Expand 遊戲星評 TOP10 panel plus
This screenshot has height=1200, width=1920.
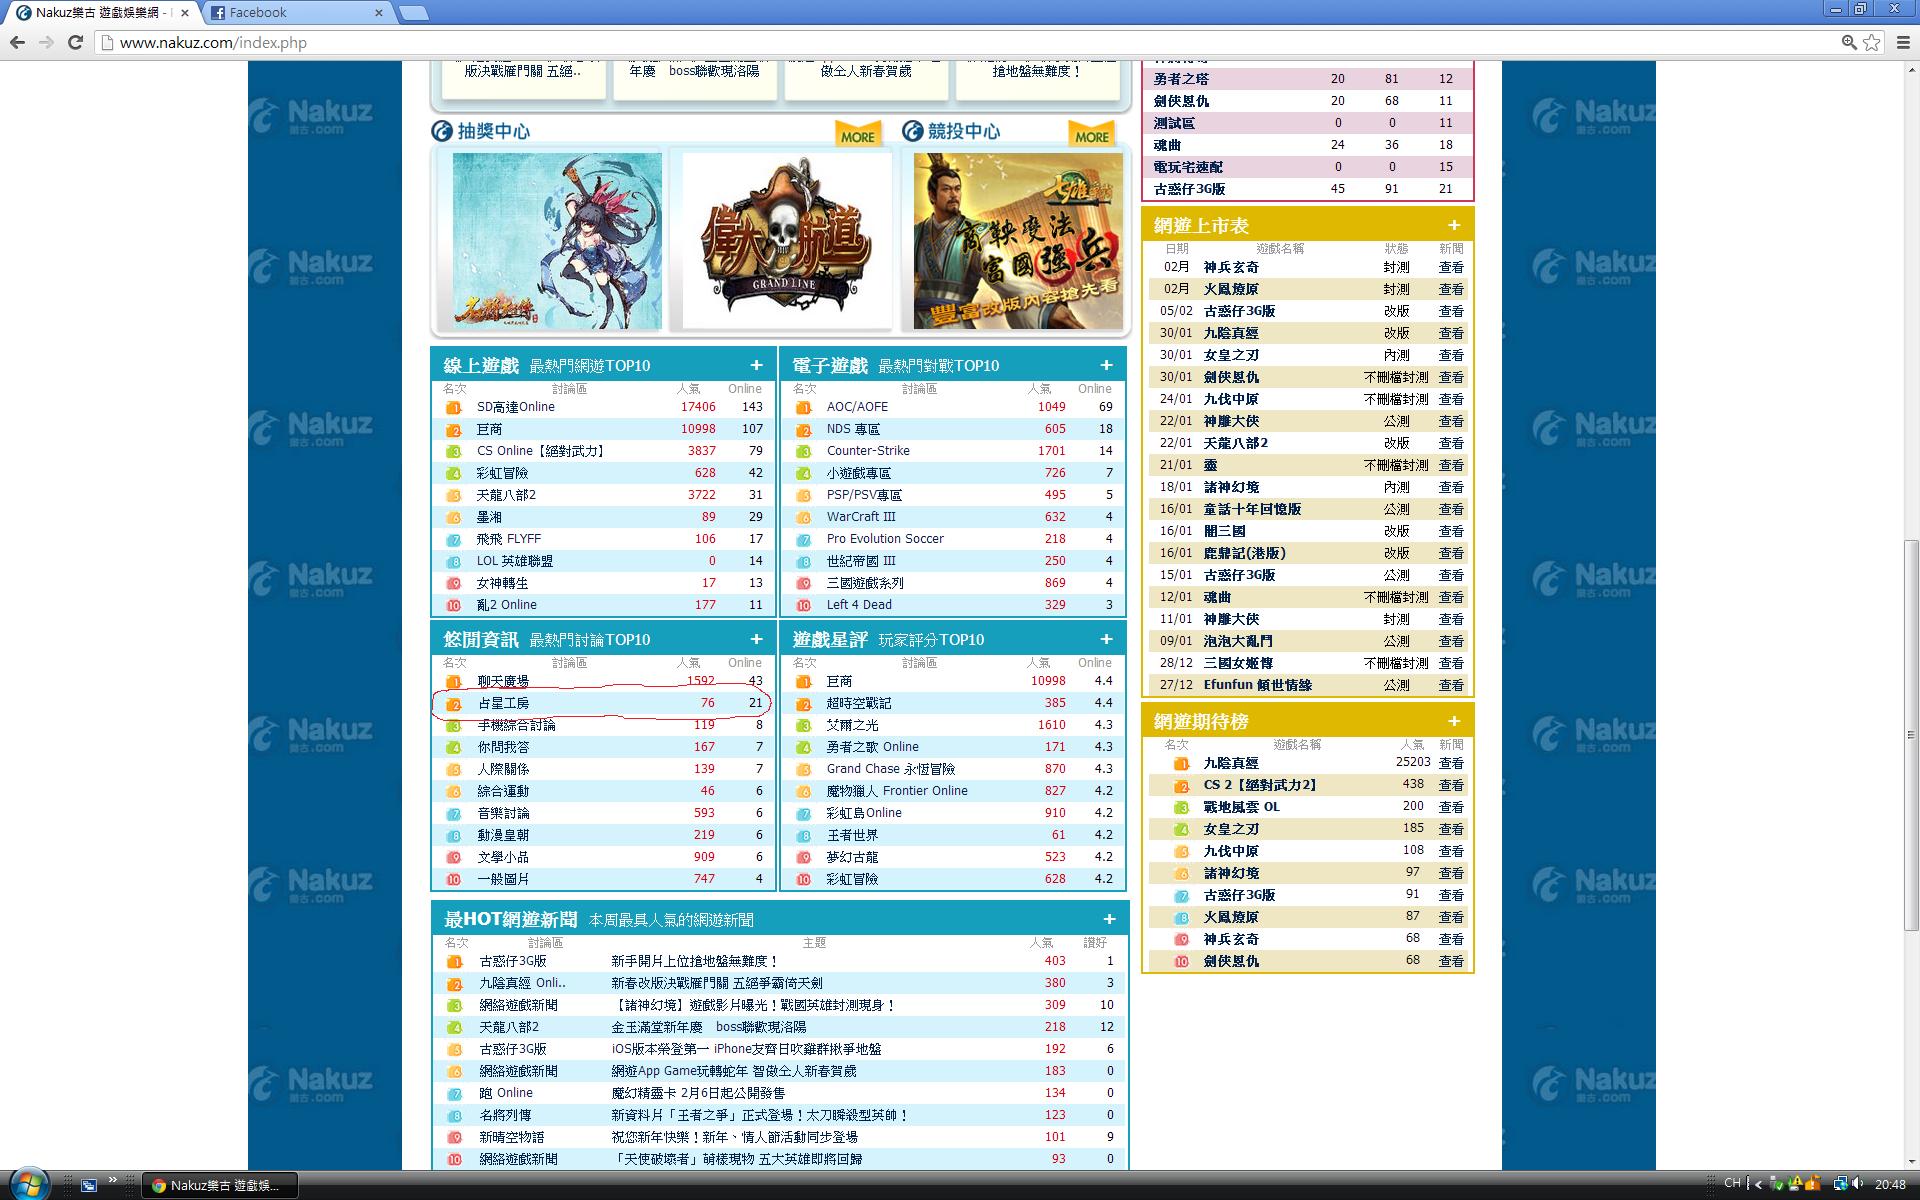(1106, 639)
